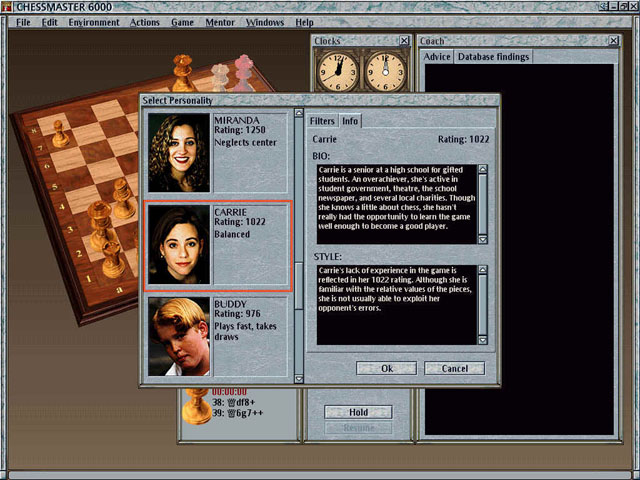Click STYLE text scroll up arrow
The height and width of the screenshot is (480, 640).
click(482, 269)
